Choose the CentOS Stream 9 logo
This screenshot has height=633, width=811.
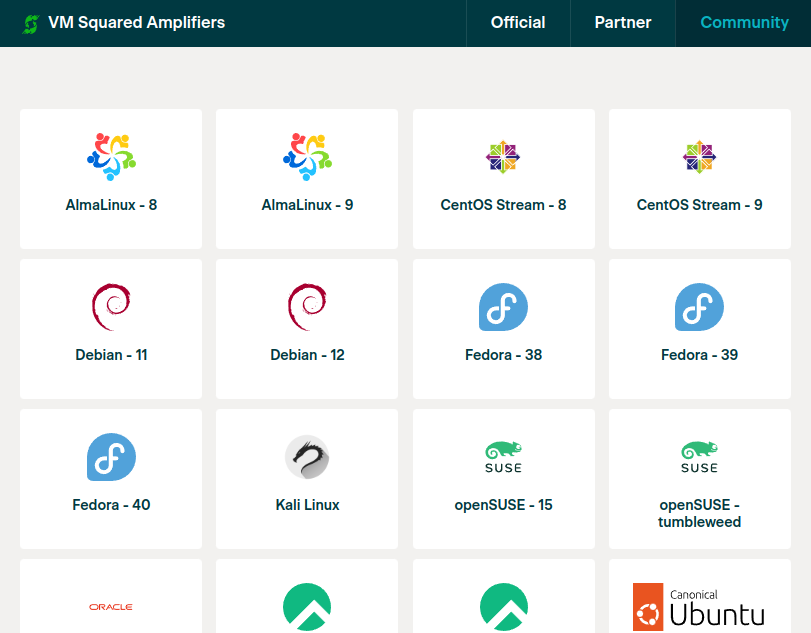[700, 157]
